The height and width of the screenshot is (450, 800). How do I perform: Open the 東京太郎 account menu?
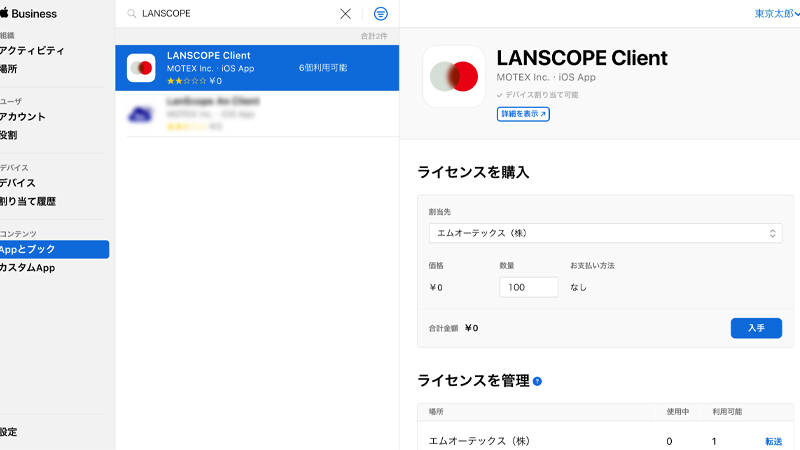[x=777, y=14]
